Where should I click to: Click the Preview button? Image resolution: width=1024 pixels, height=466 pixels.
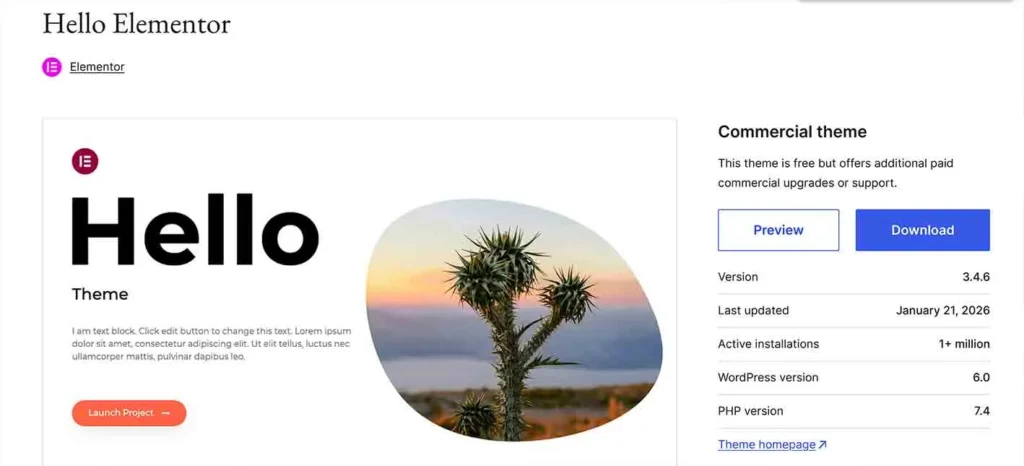[778, 230]
